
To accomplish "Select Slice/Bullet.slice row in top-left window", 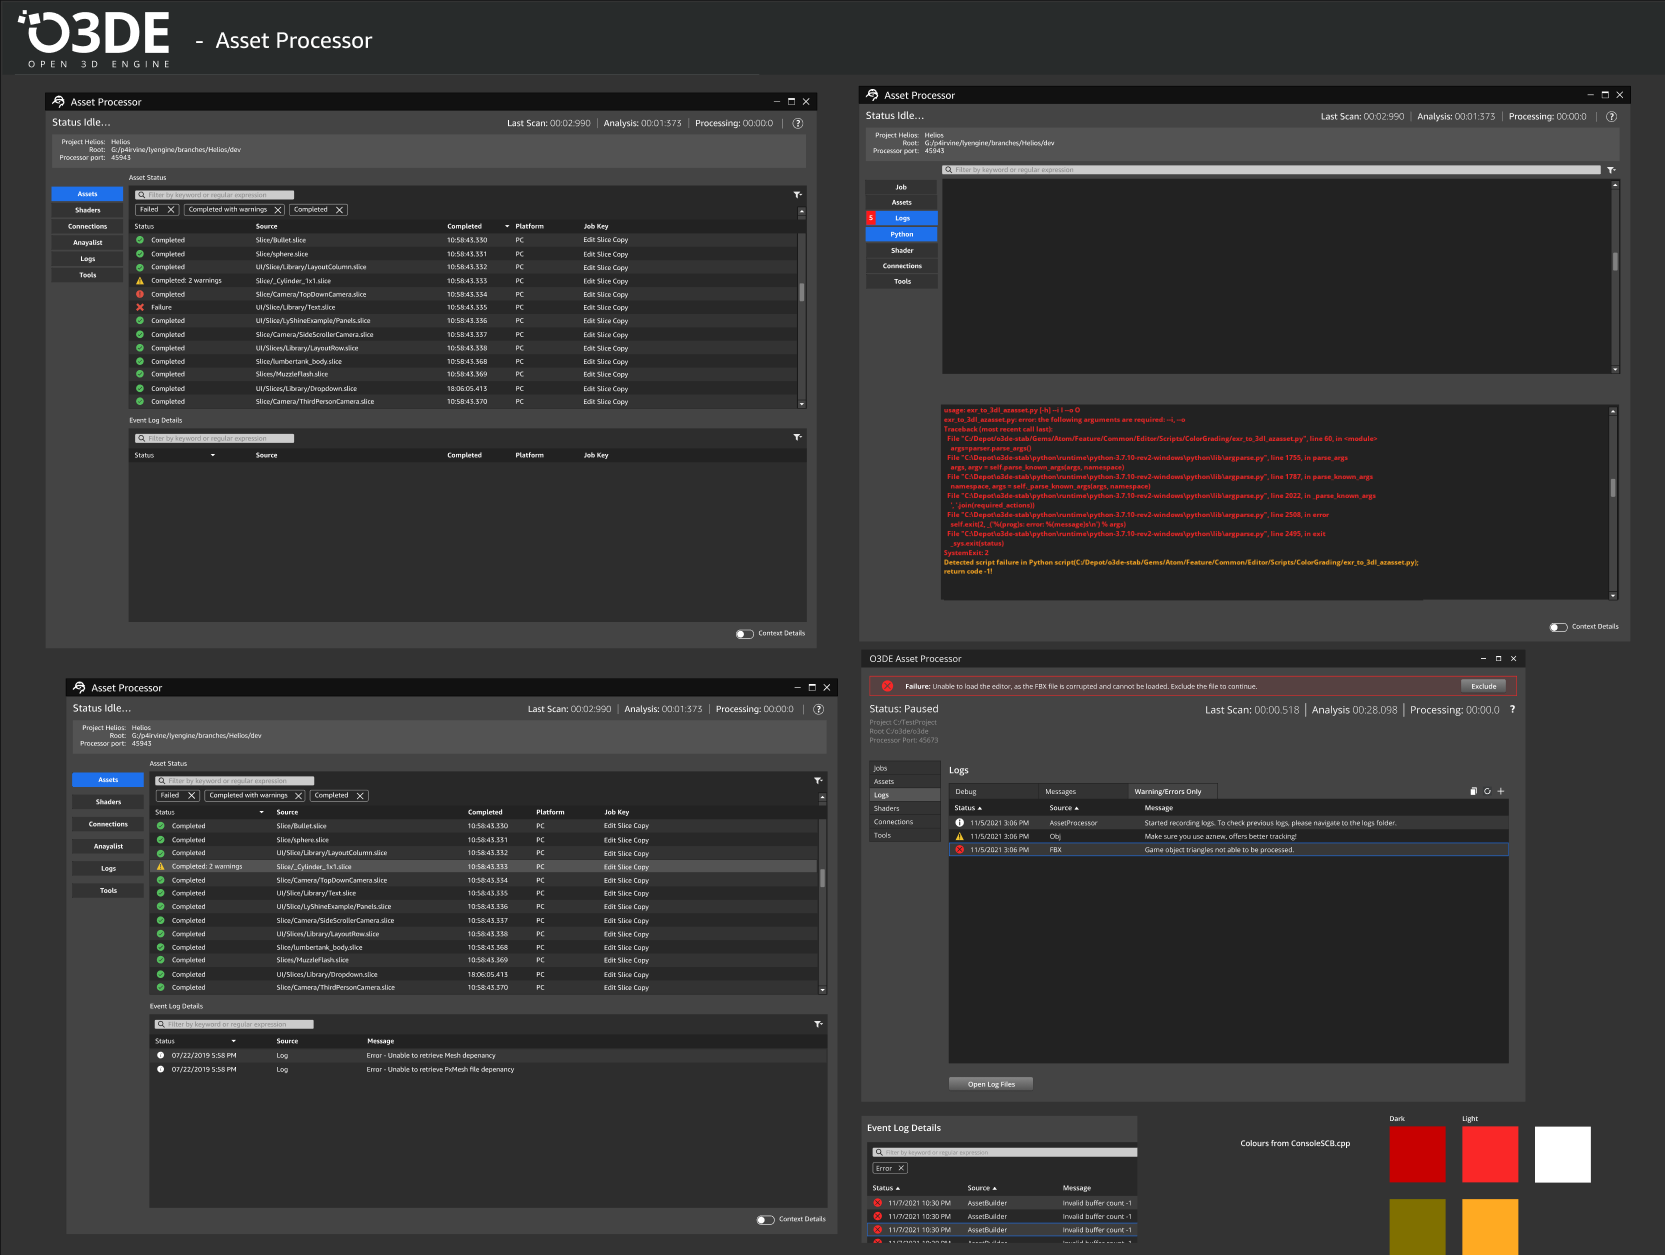I will click(464, 240).
